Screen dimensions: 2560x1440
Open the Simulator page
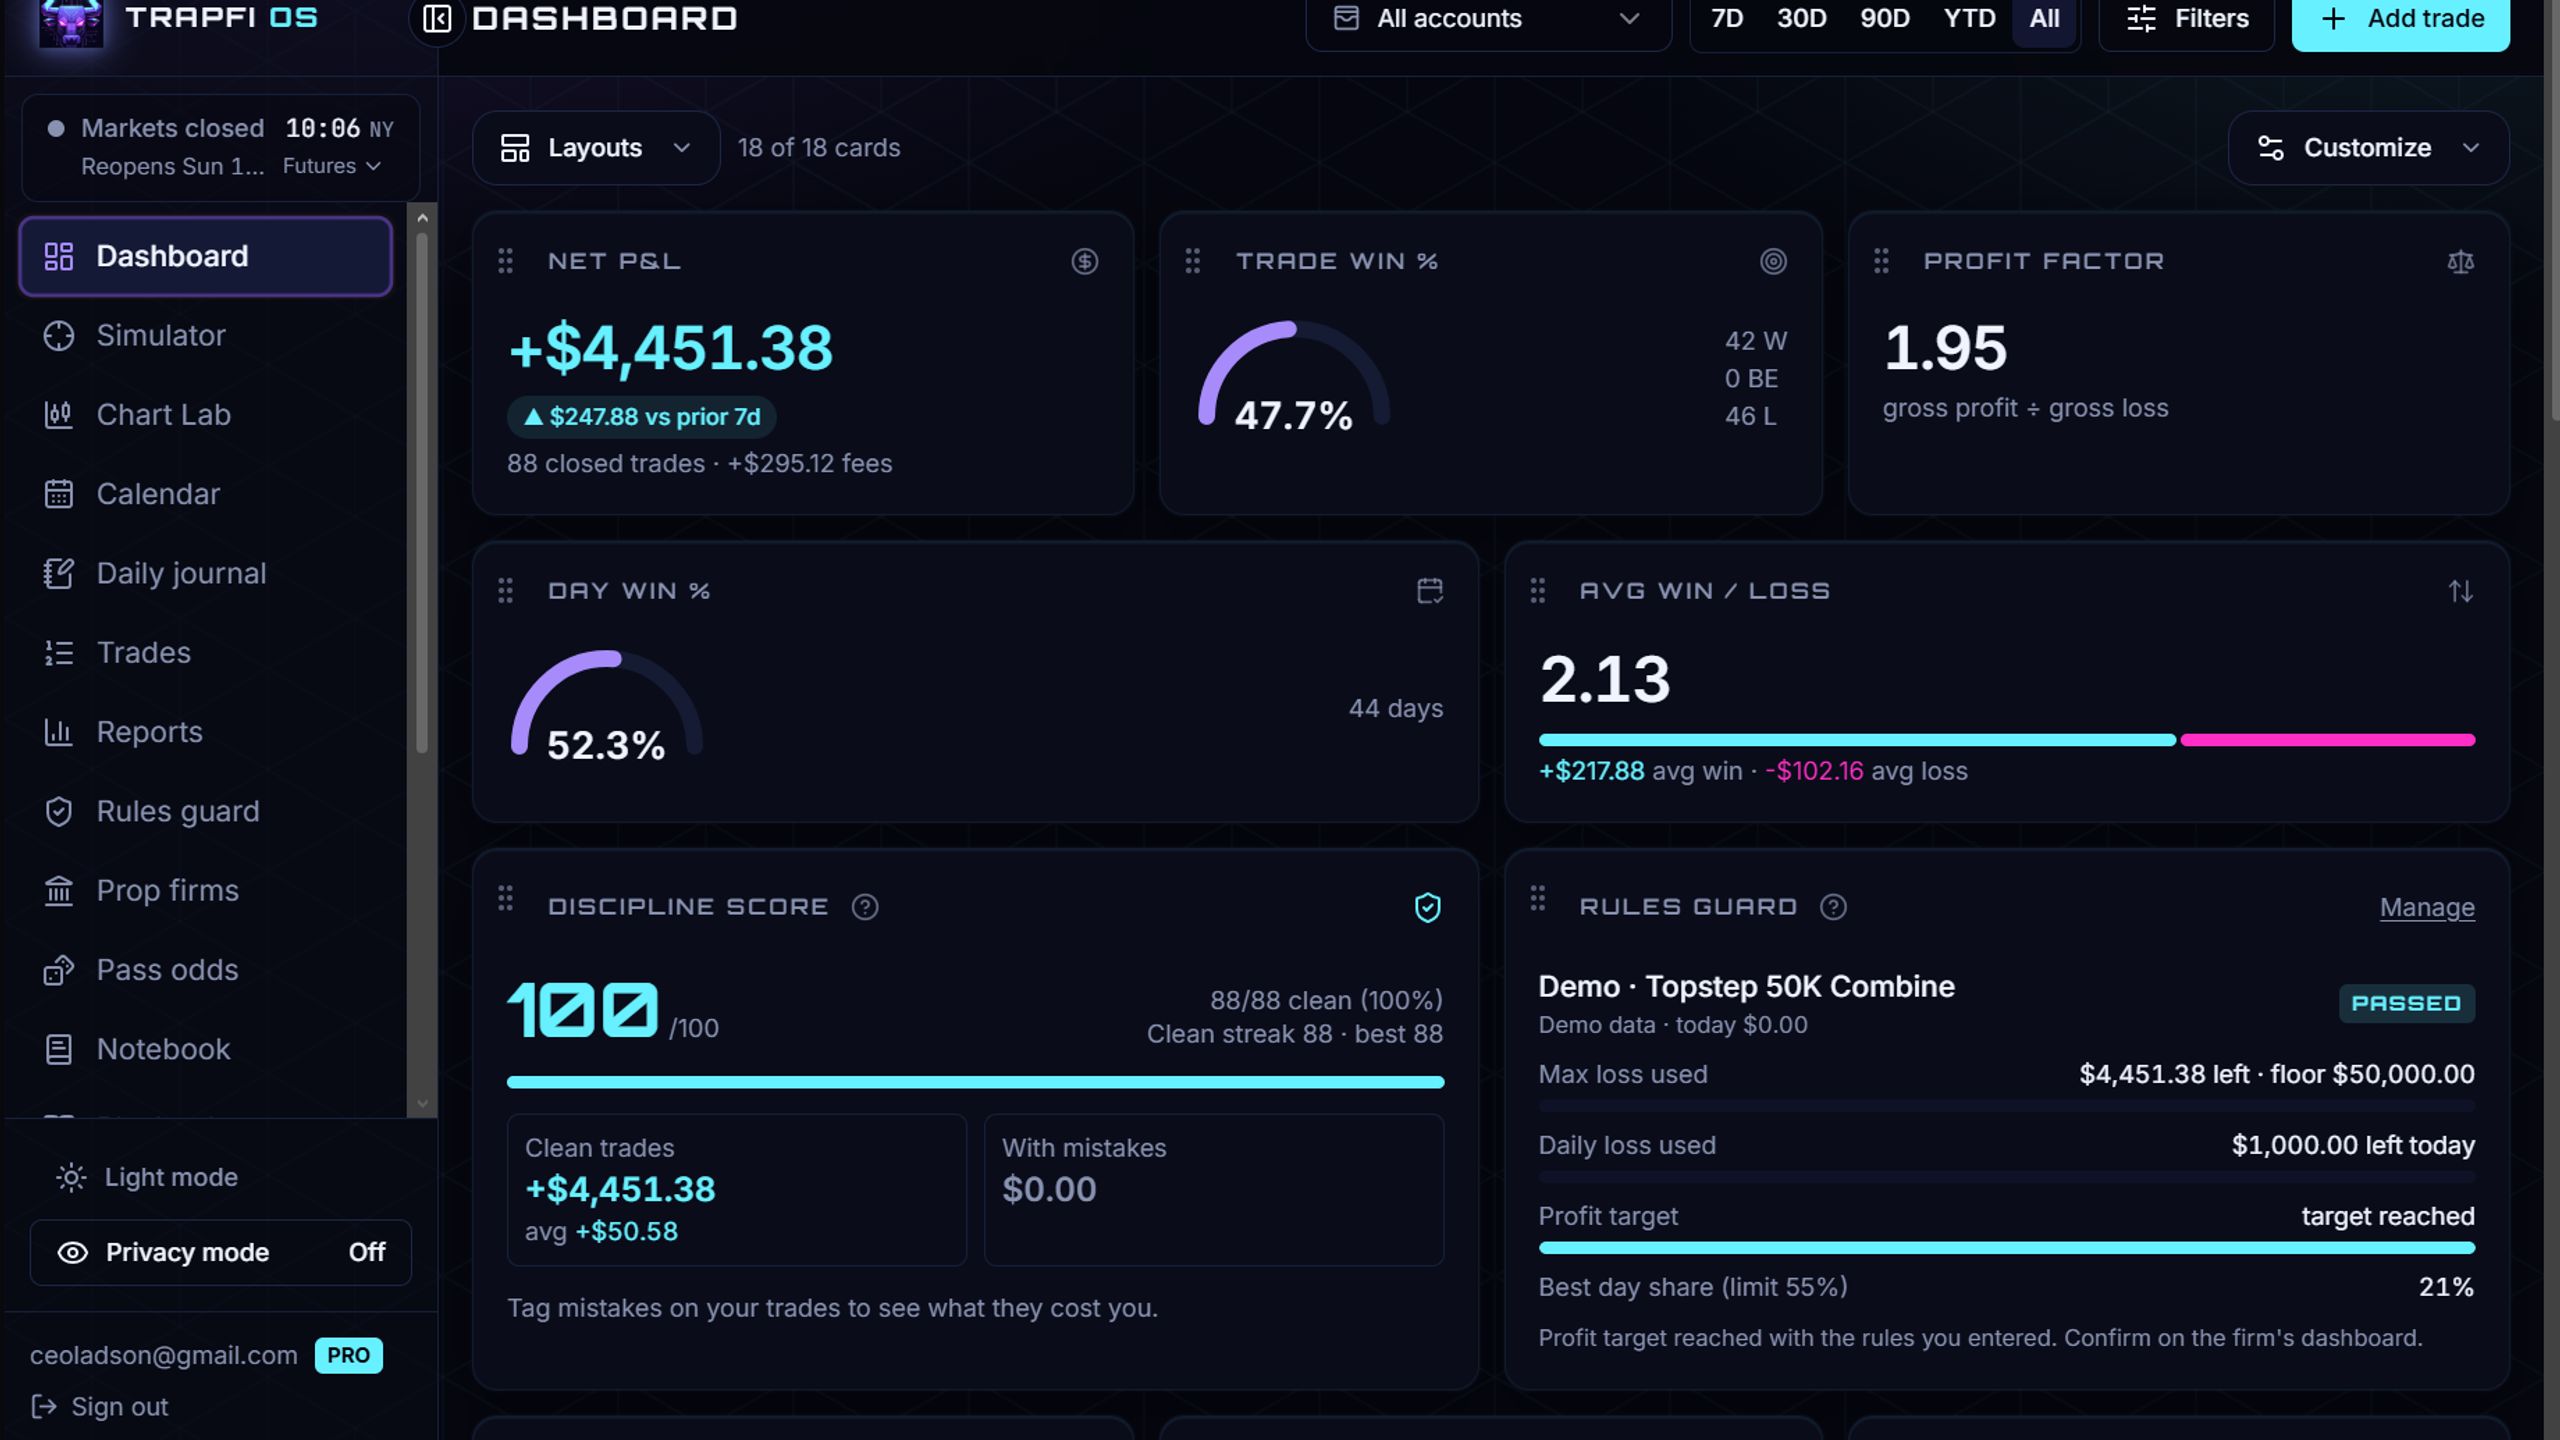[205, 336]
